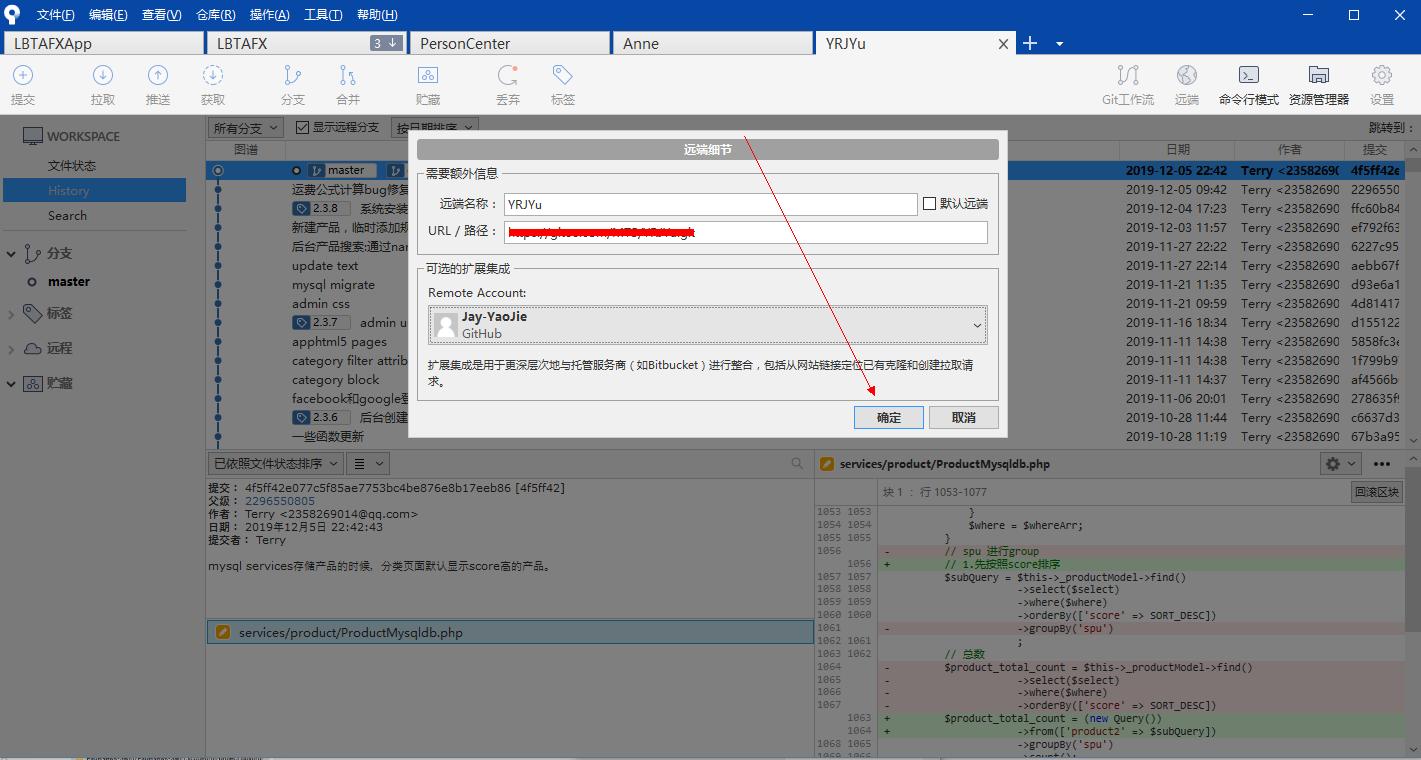Click the 远端名称 input field

pos(710,204)
